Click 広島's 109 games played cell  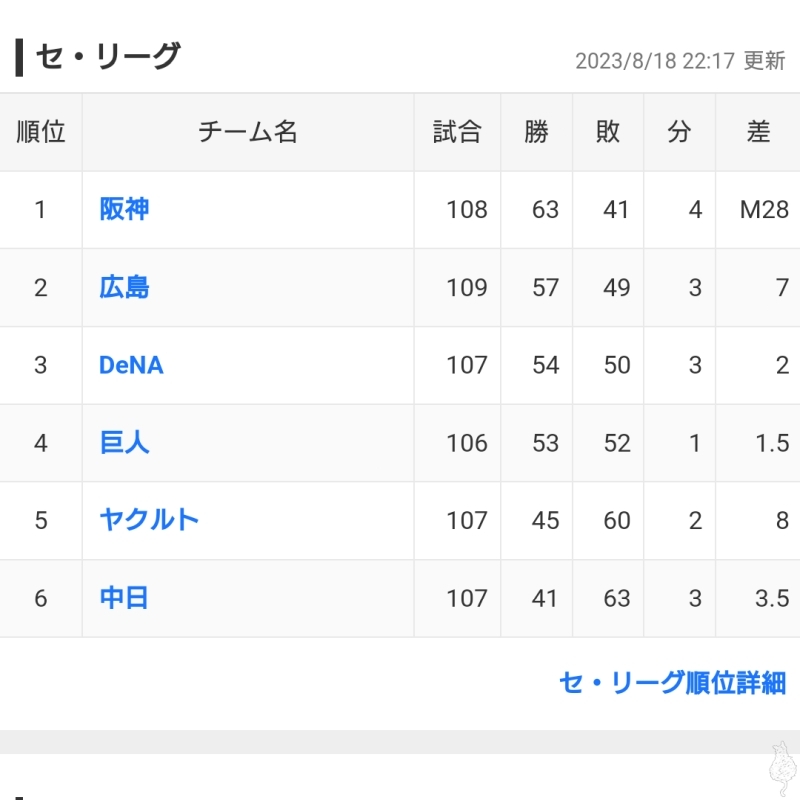[467, 287]
